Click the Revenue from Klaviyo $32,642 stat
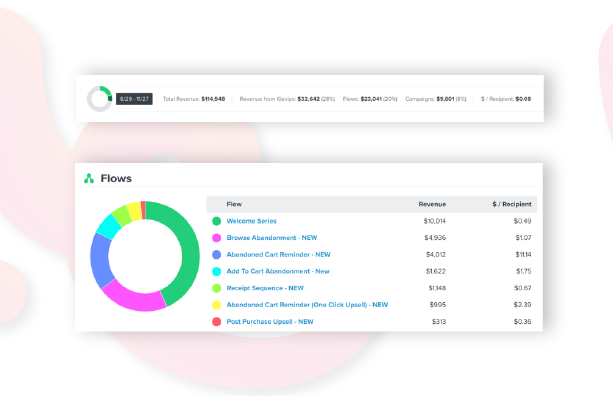 [287, 99]
